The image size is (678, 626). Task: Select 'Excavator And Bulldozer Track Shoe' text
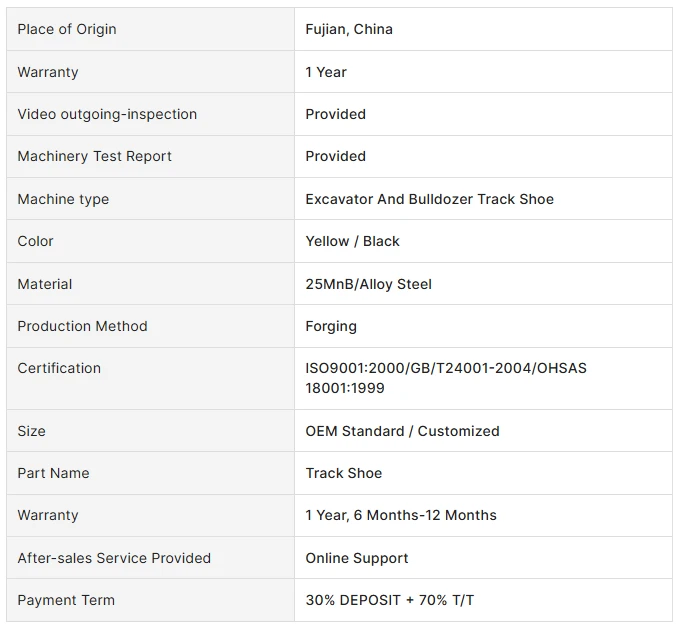coord(430,199)
